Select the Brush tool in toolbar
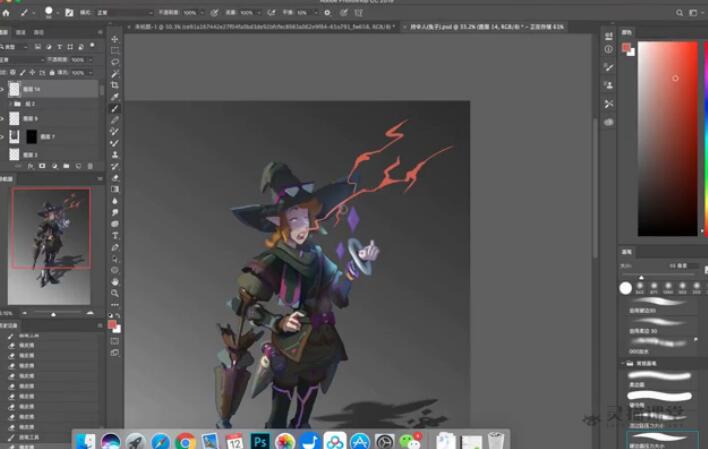This screenshot has height=449, width=708. (x=115, y=108)
